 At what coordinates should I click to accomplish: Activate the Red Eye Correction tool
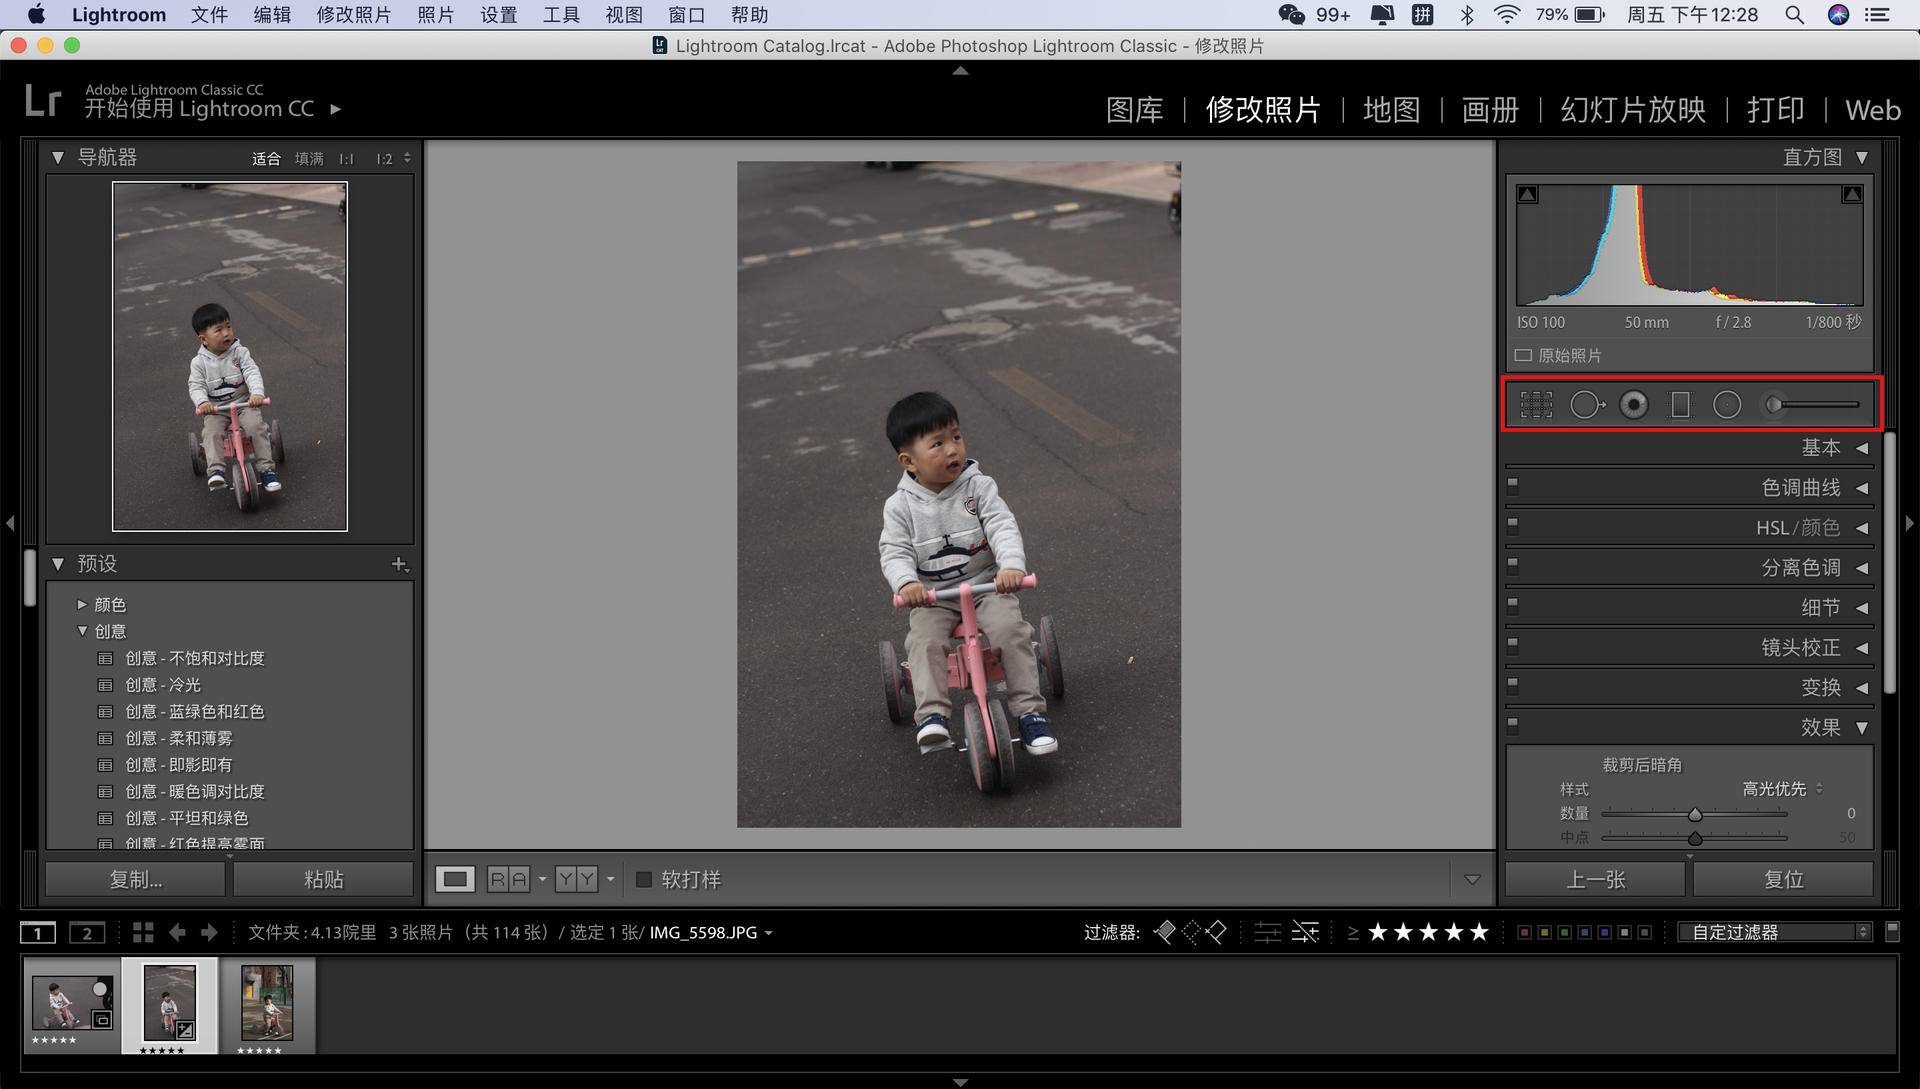click(x=1634, y=405)
